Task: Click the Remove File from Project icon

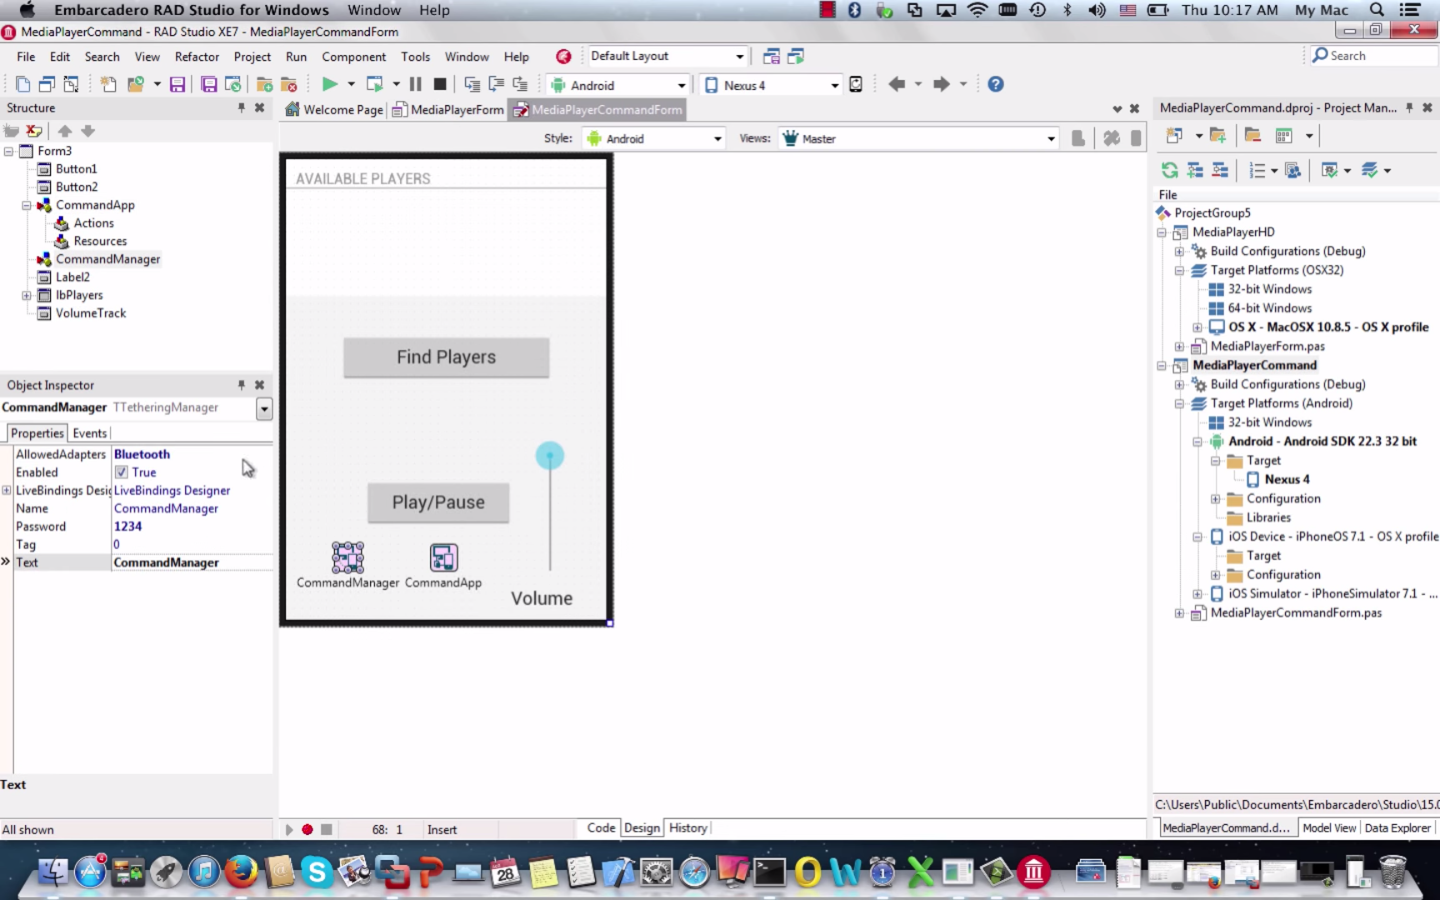Action: pyautogui.click(x=289, y=85)
